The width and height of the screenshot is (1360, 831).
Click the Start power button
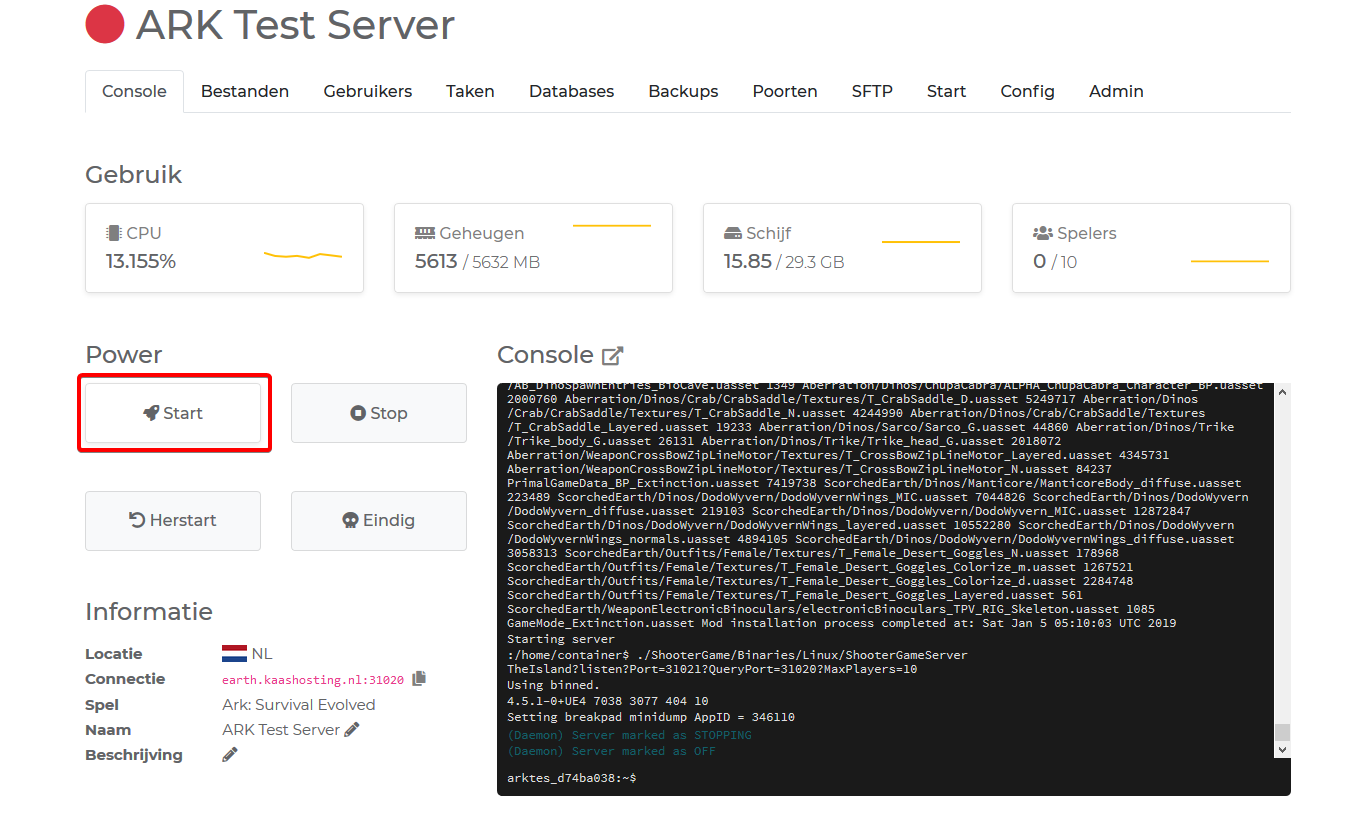pos(173,413)
